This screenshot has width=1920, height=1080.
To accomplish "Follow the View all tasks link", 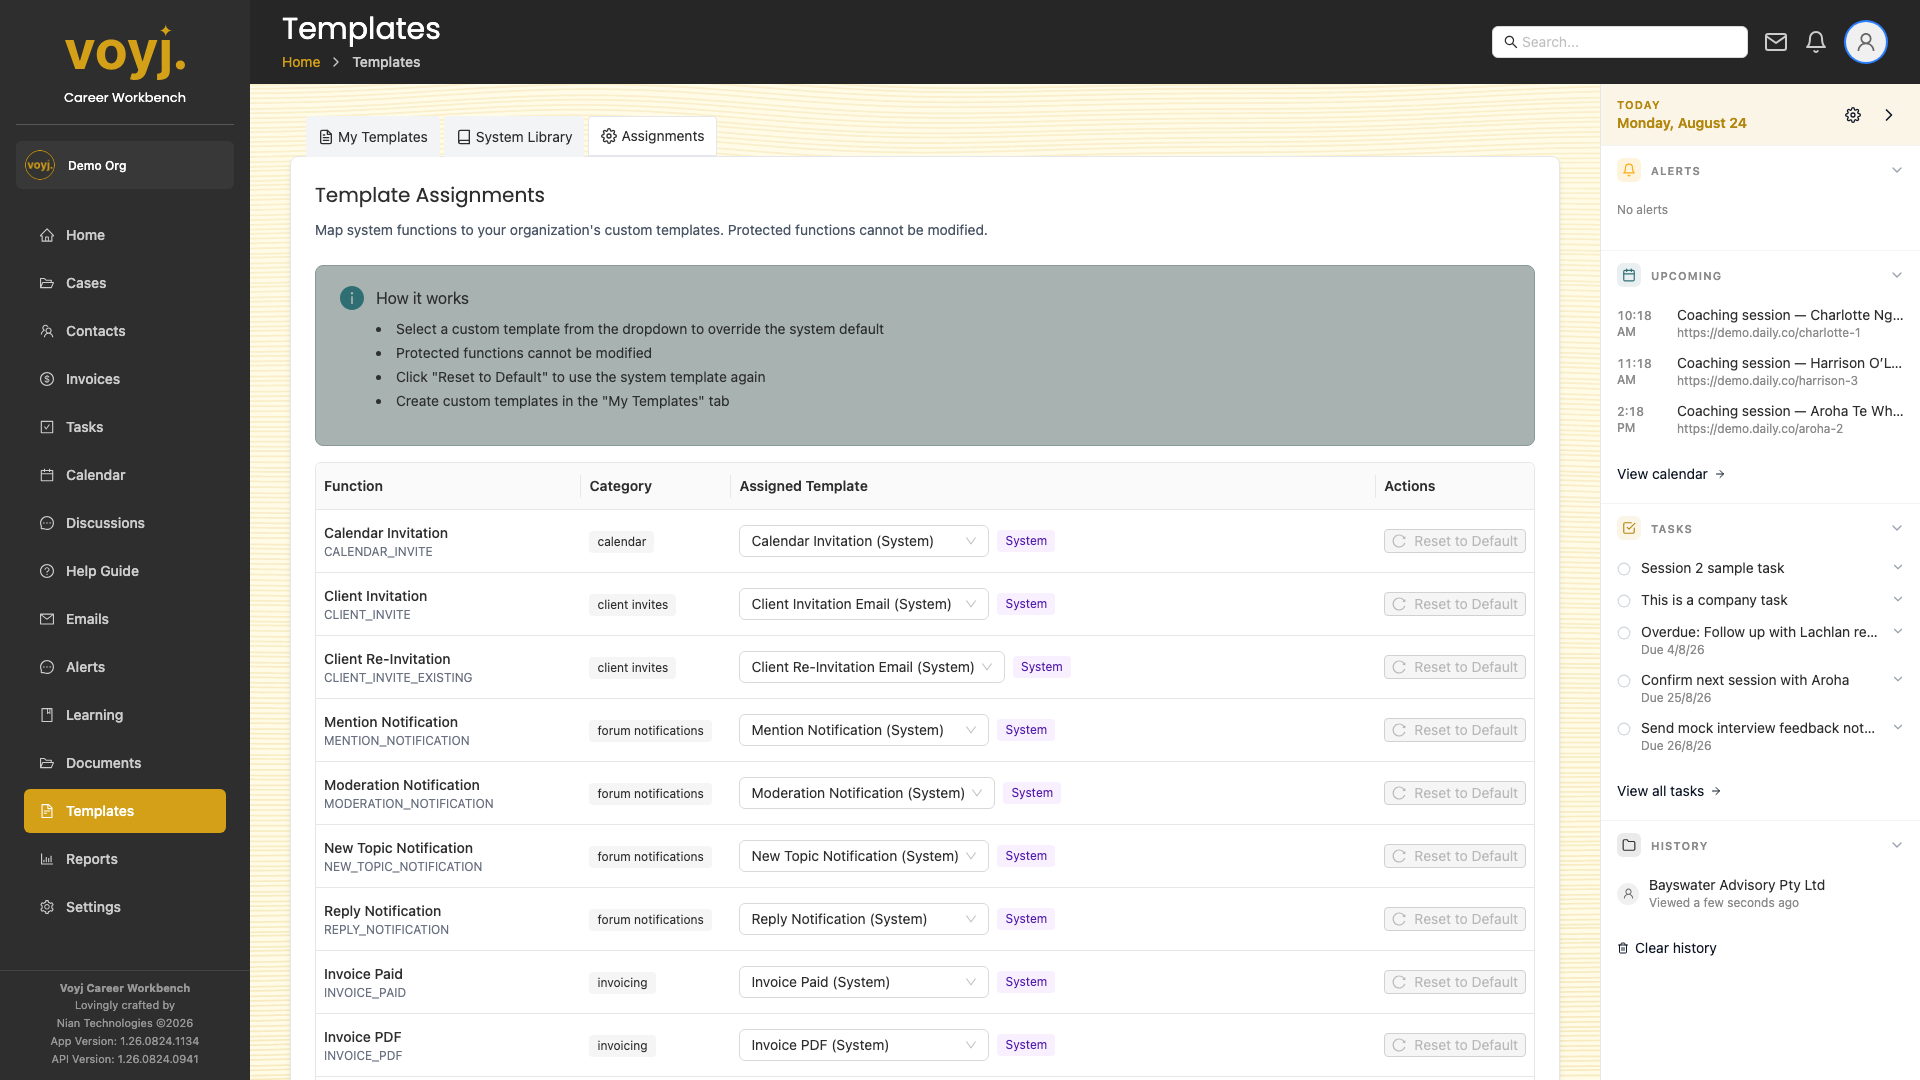I will (1669, 791).
